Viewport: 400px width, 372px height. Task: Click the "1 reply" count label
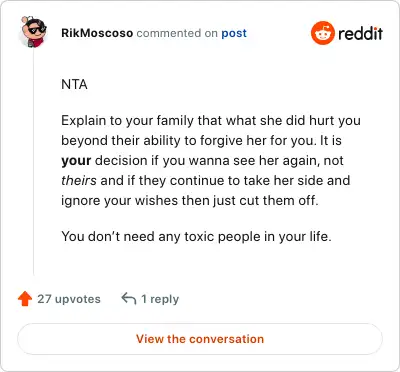coord(160,299)
